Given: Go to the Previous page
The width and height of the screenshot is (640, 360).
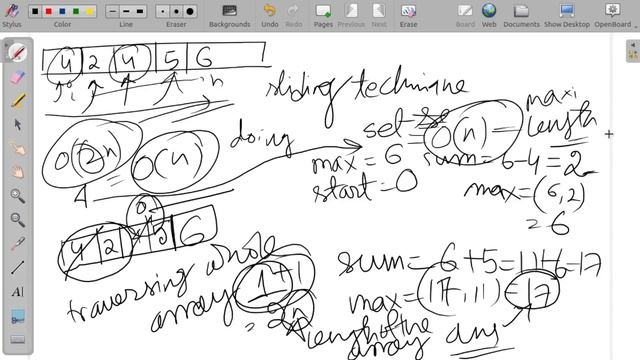Looking at the screenshot, I should (x=351, y=15).
